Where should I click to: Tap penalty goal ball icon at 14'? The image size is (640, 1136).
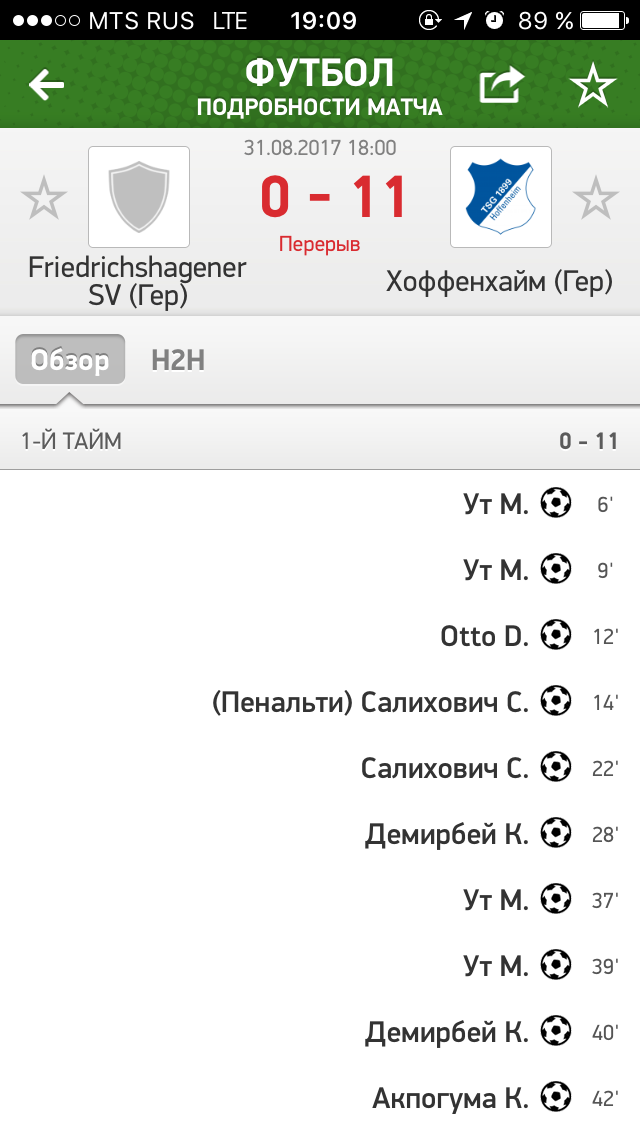tap(556, 701)
